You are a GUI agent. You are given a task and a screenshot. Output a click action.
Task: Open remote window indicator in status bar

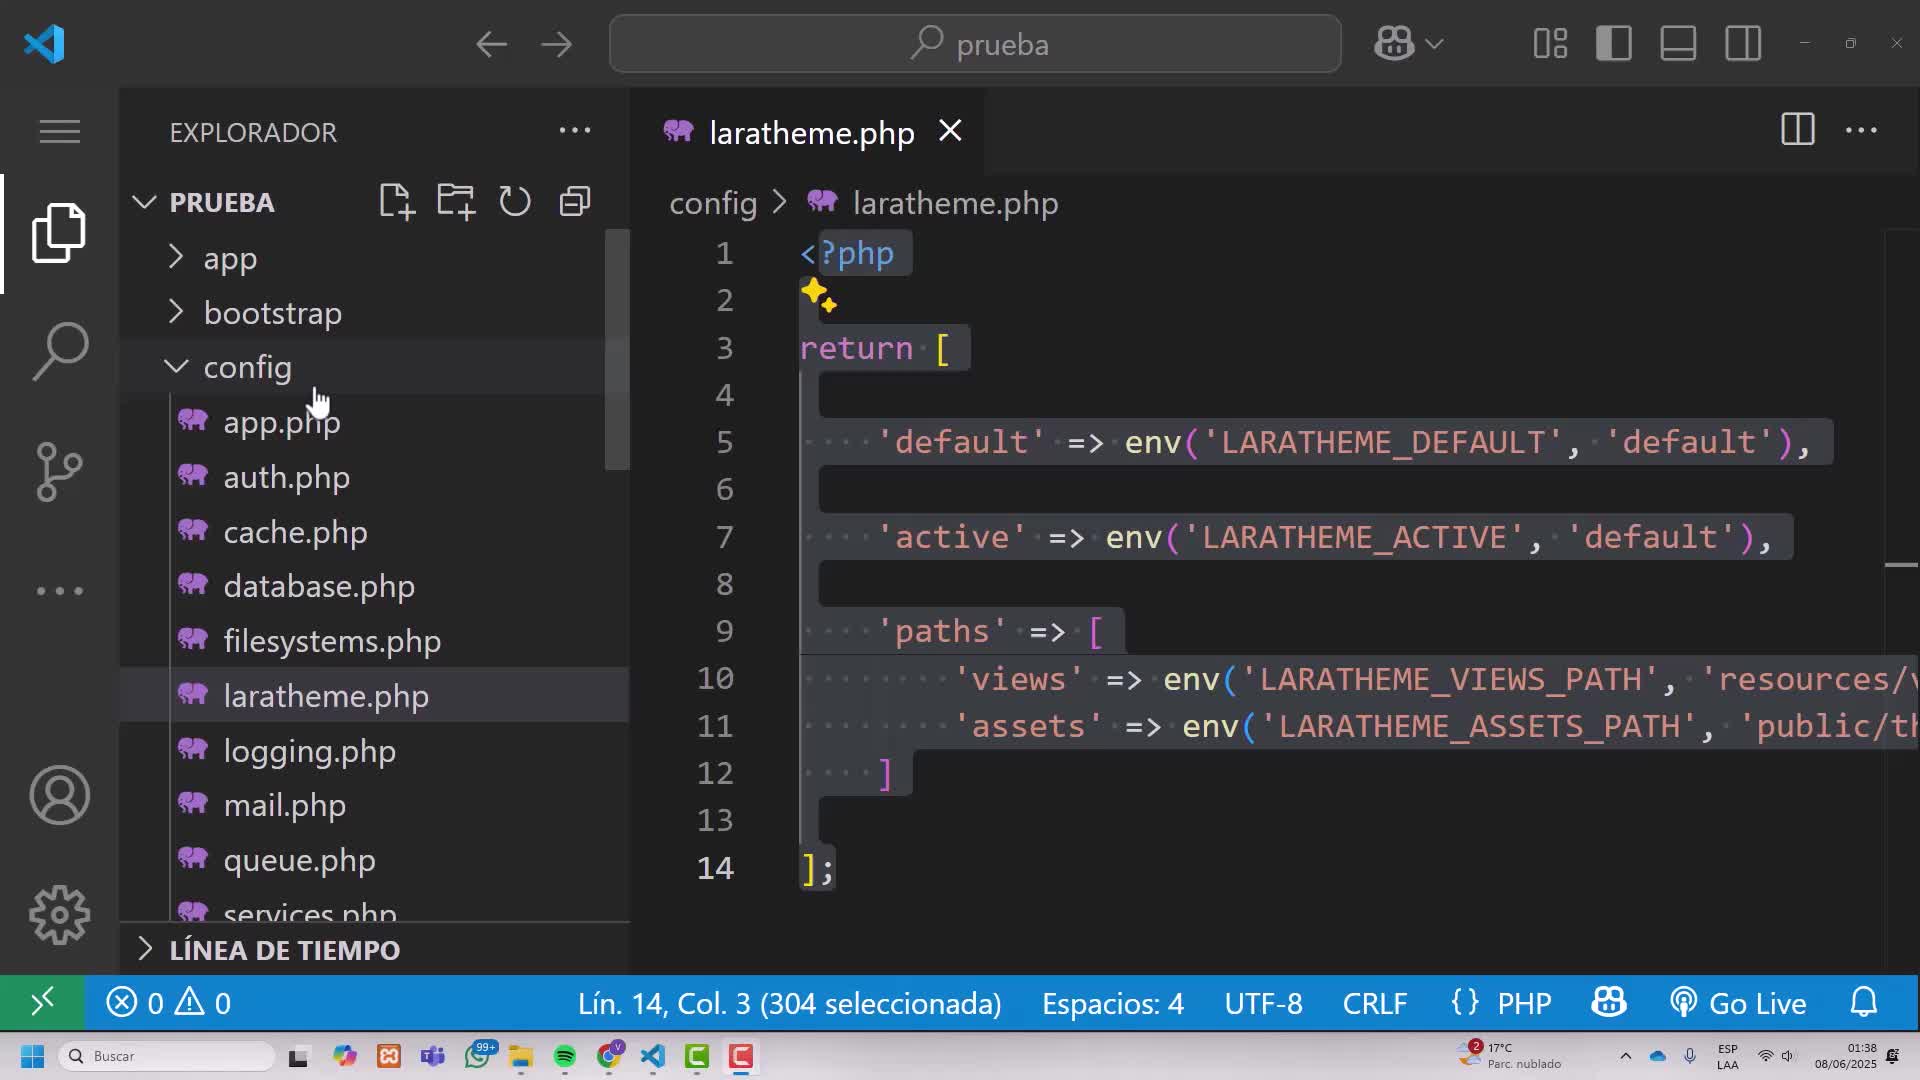[x=42, y=1002]
